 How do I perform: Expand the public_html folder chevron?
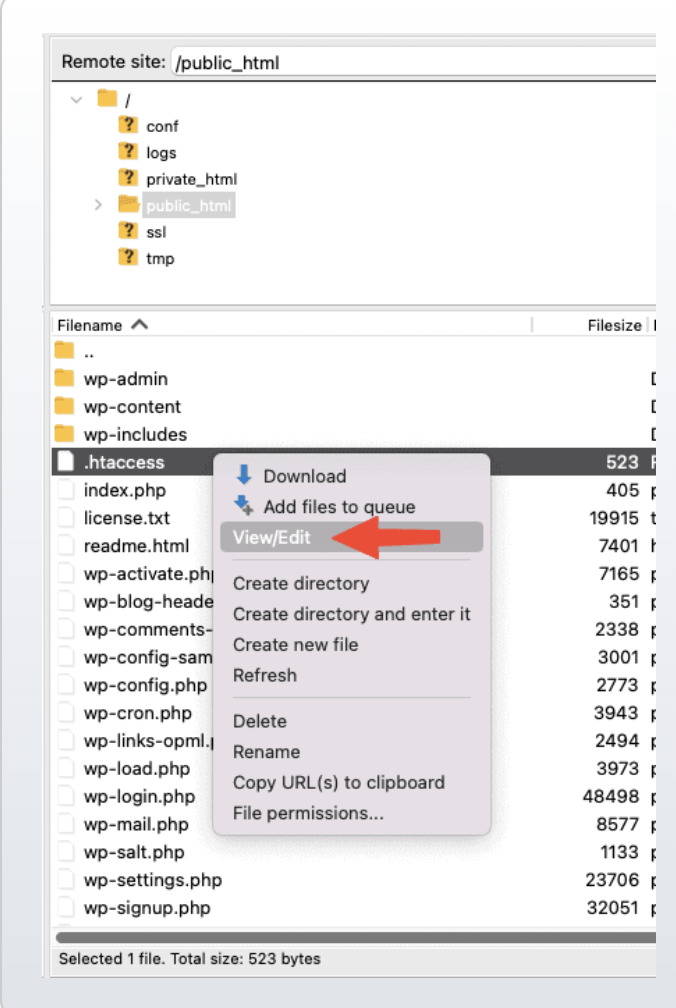98,205
